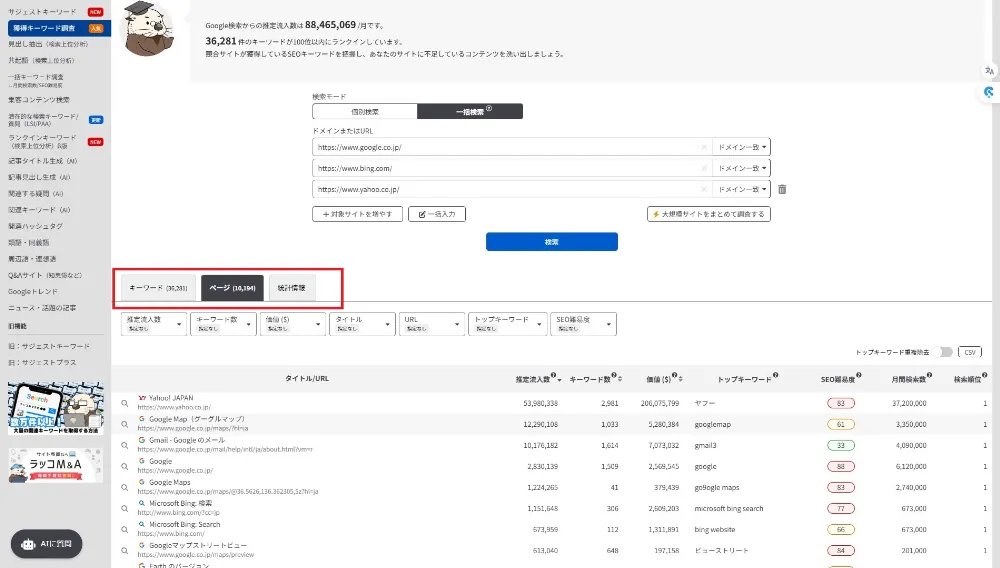The image size is (1000, 568).
Task: Open search icon for Googleマップストリートビュー row
Action: tap(124, 551)
